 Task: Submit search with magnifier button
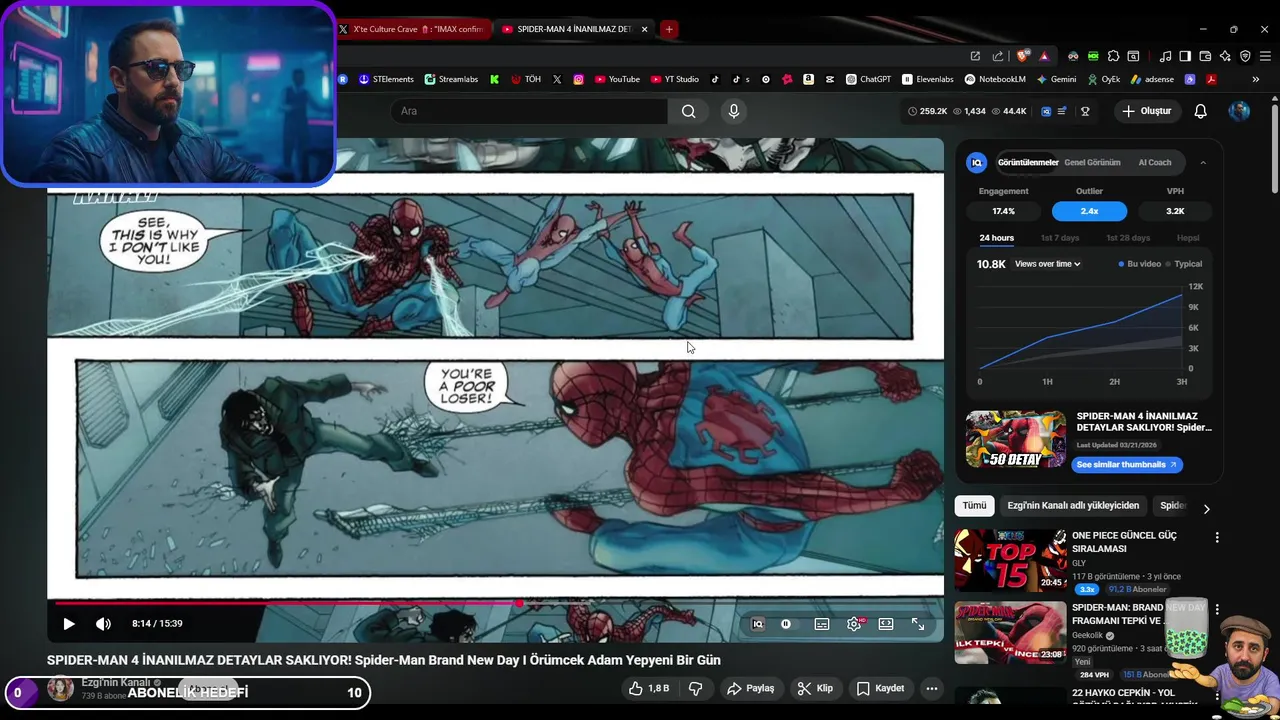[x=689, y=111]
